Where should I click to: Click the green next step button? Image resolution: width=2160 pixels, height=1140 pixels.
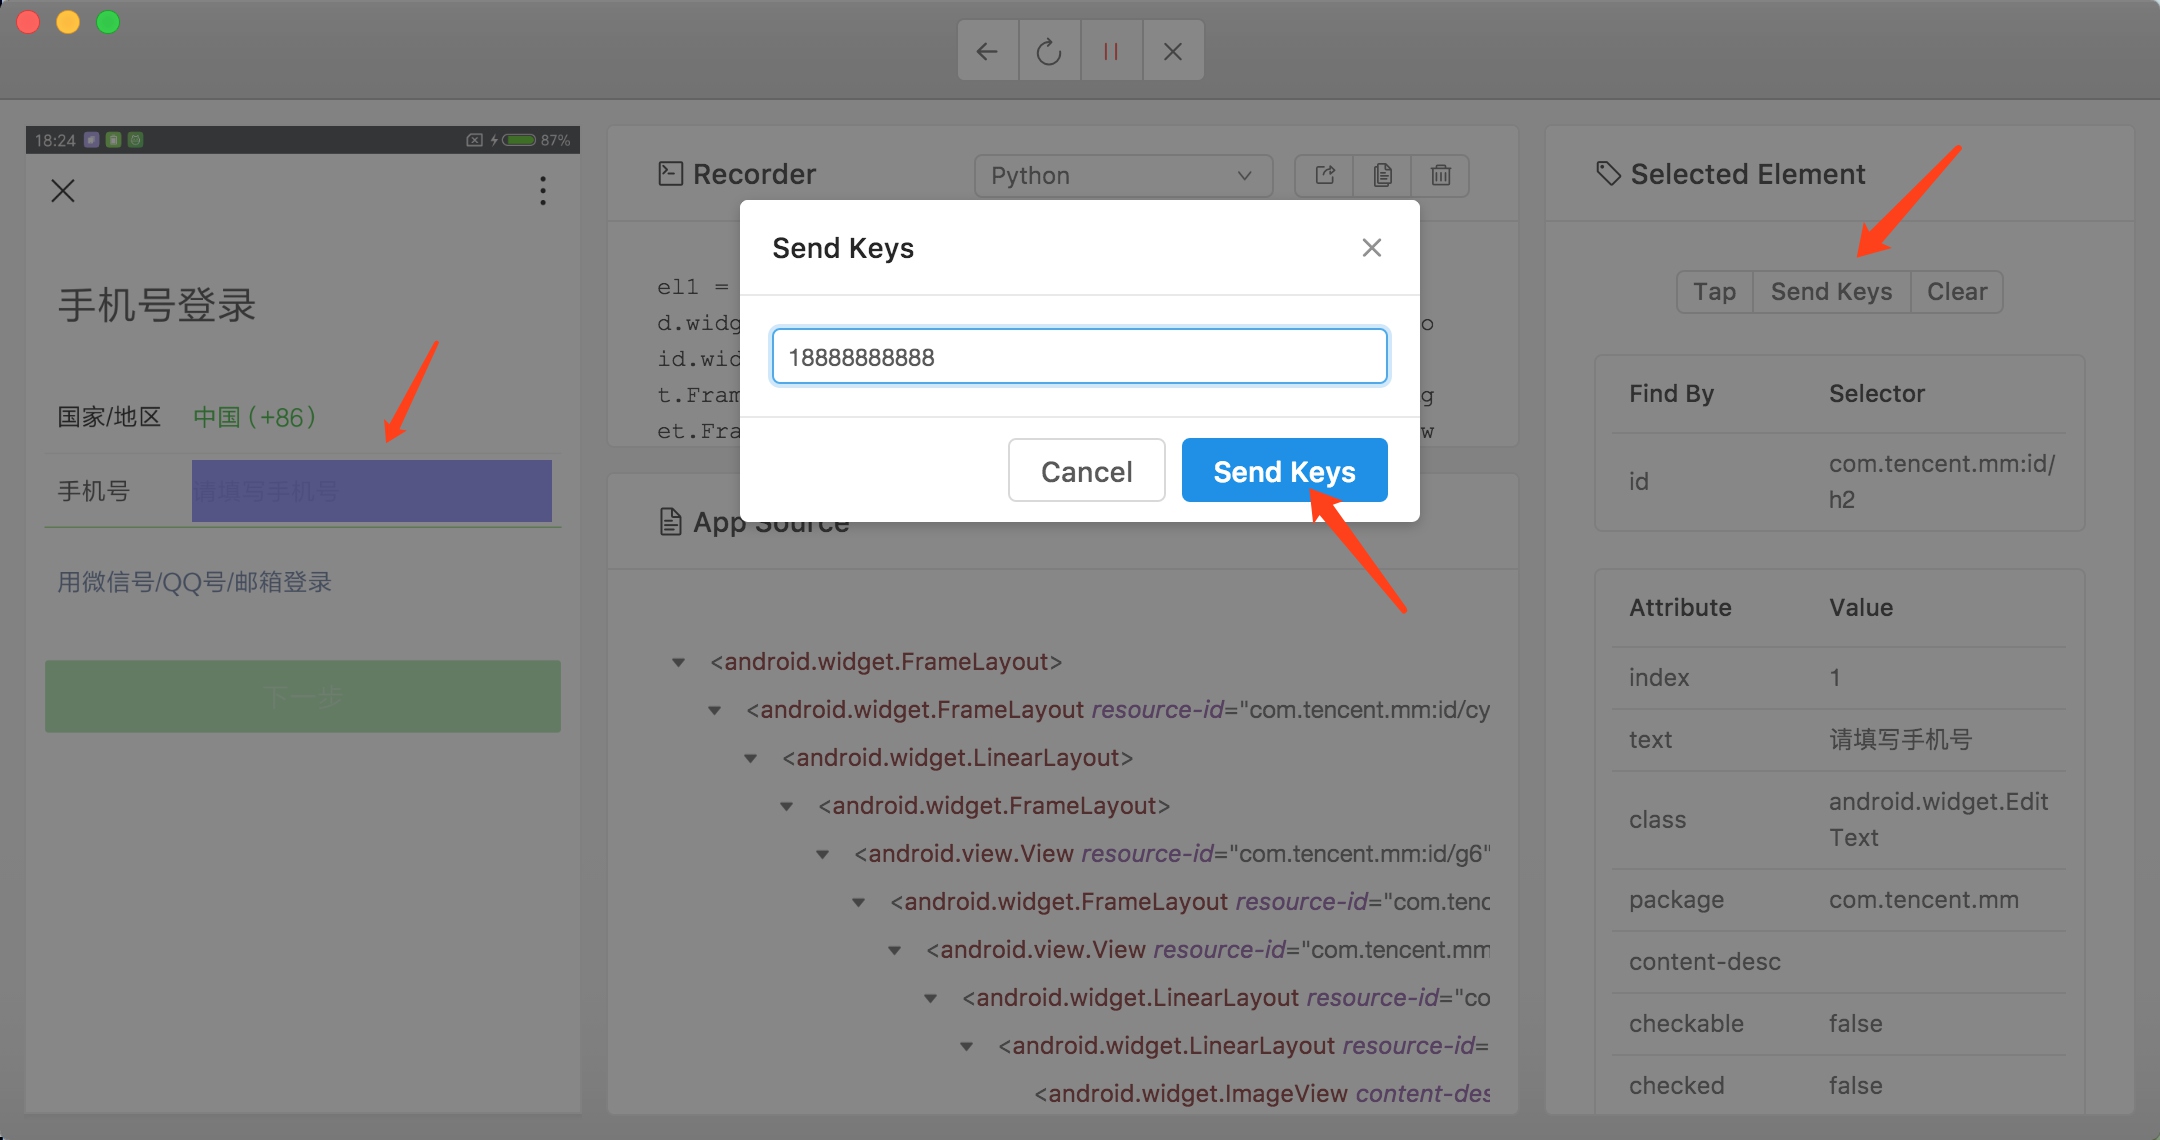(302, 696)
